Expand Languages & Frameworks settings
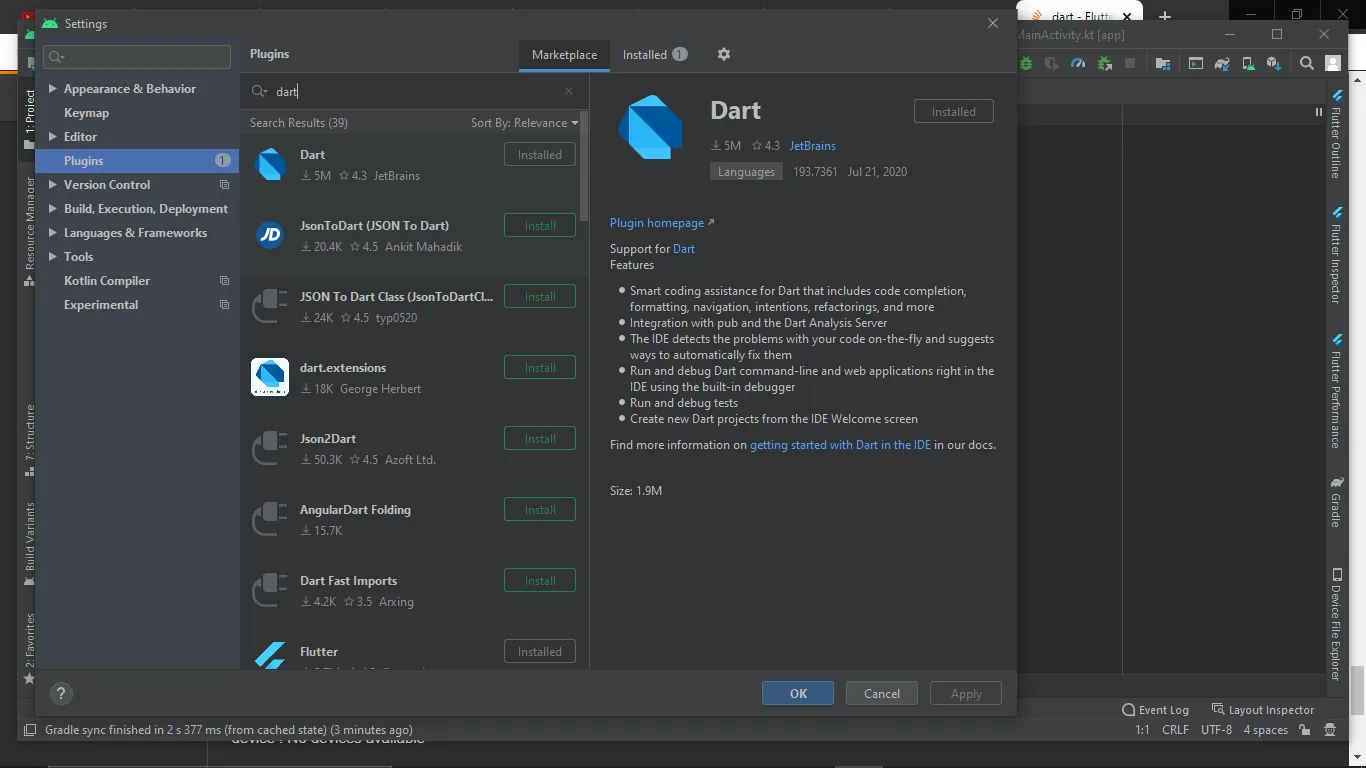Viewport: 1366px width, 768px height. (52, 233)
